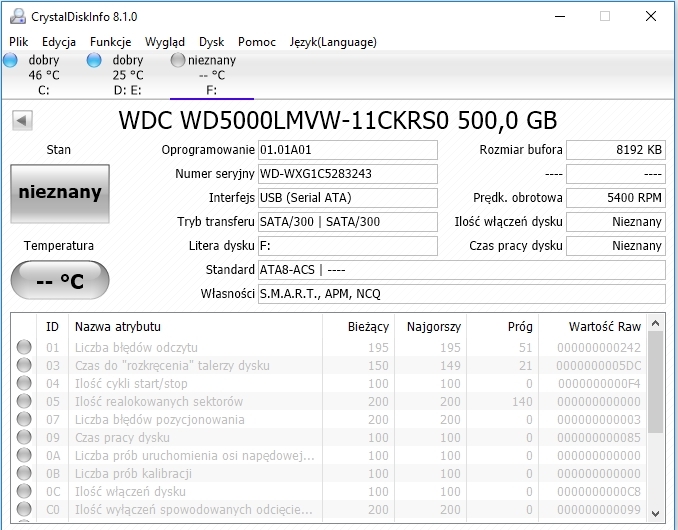678x530 pixels.
Task: Click the gray status orb for disk F:
Action: (x=178, y=60)
